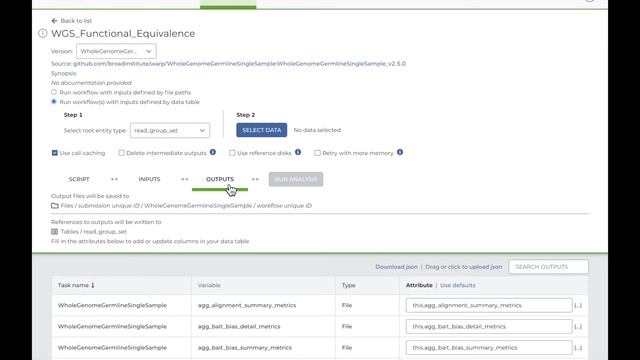This screenshot has width=640, height=360.
Task: Enable Delete intermediate outputs checkbox
Action: coord(122,153)
